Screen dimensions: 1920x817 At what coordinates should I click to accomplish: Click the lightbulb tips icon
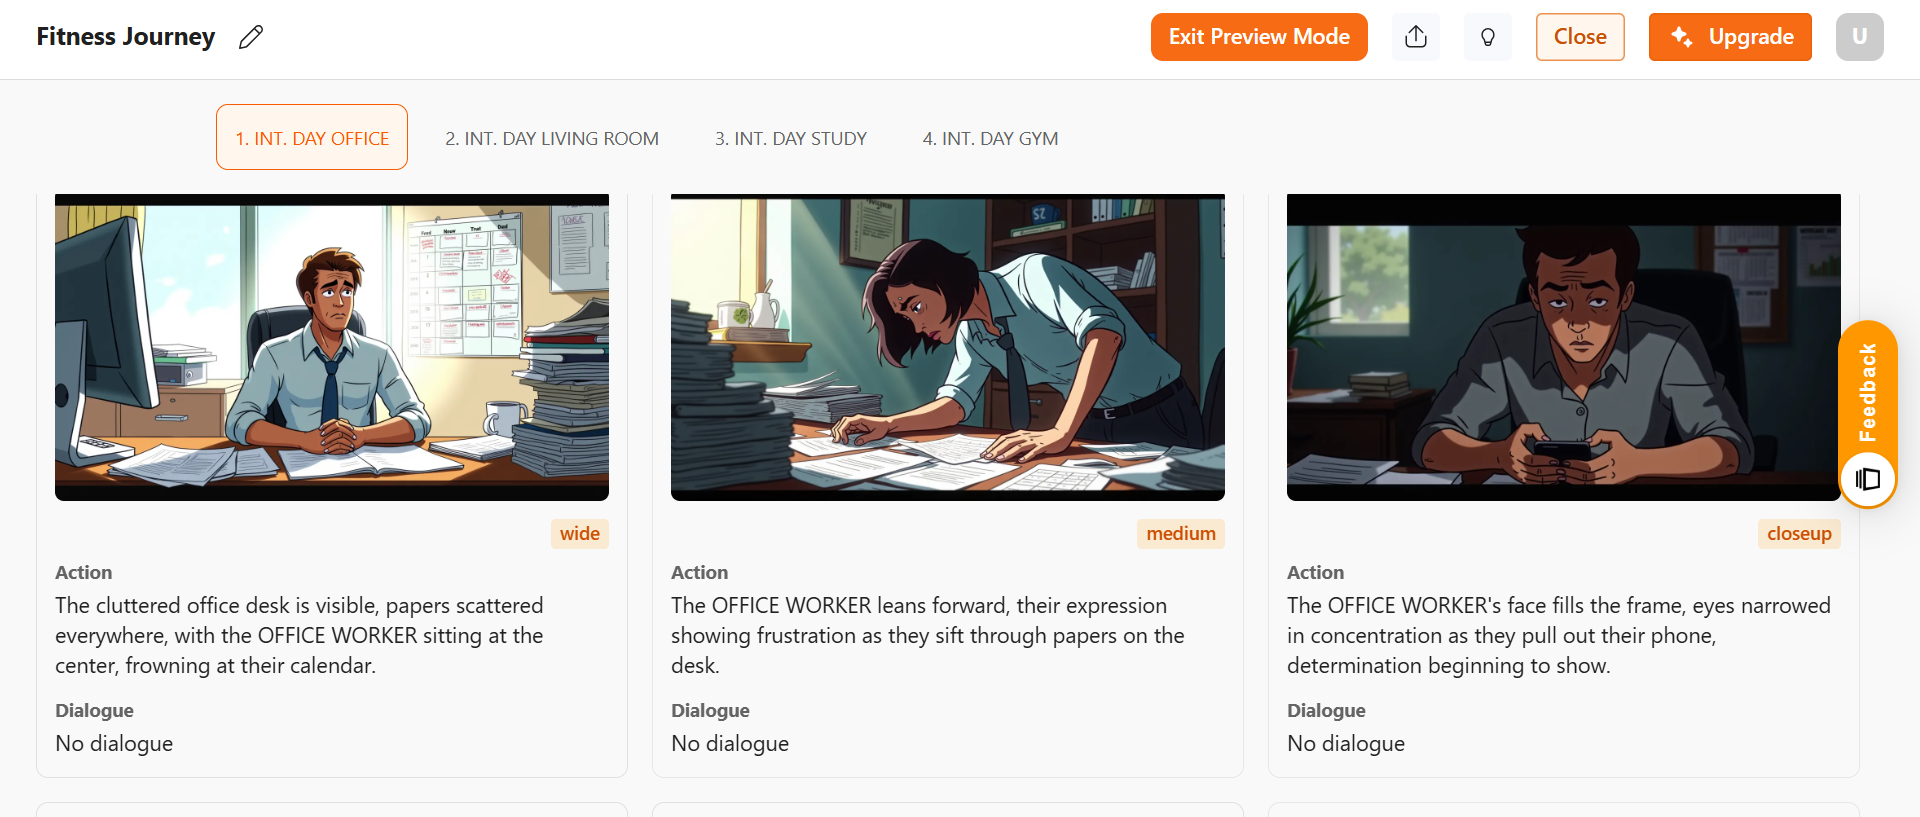tap(1488, 37)
